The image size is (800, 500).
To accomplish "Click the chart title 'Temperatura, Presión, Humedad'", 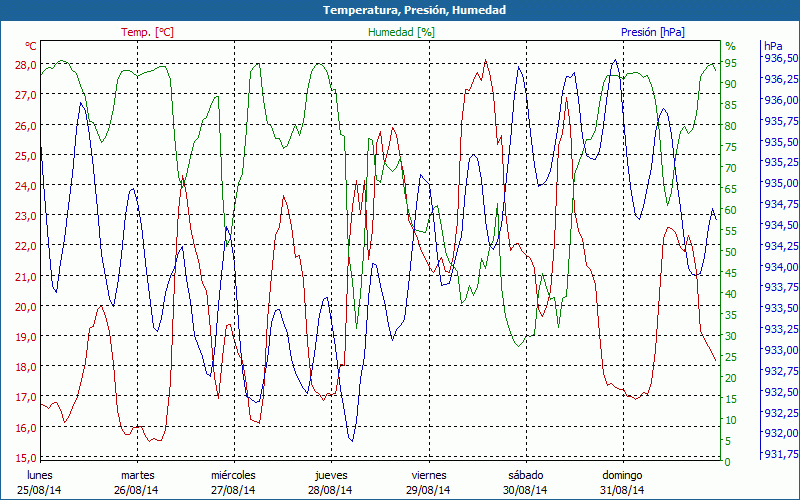I will [x=414, y=10].
